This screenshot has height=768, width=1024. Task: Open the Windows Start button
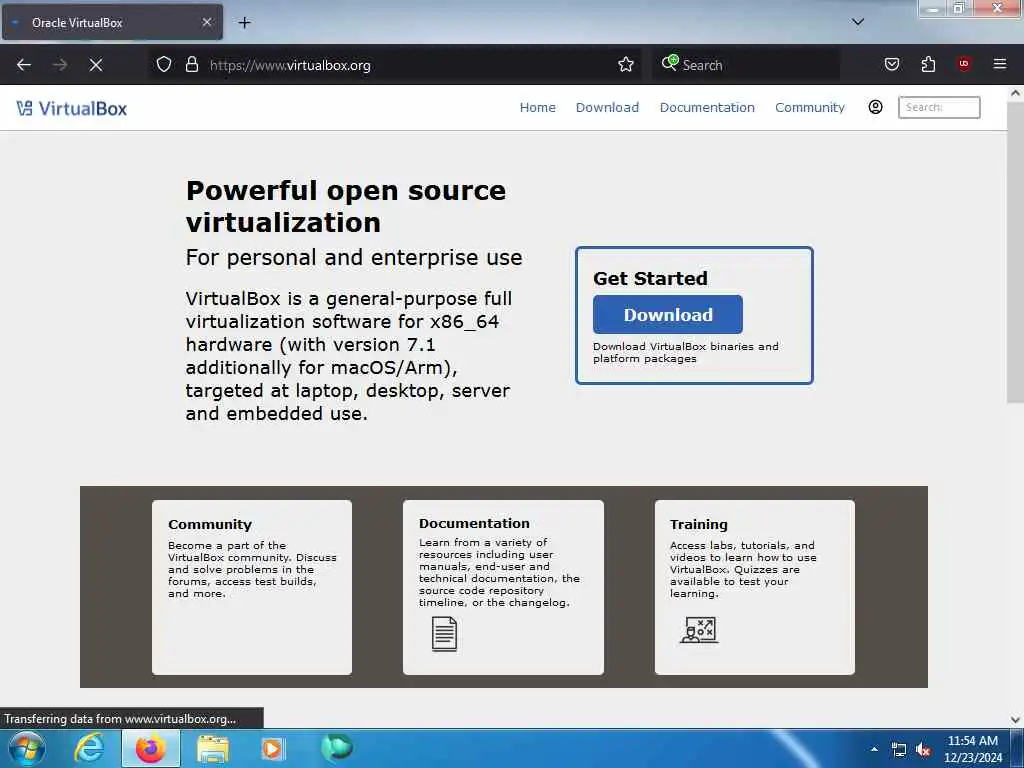[x=27, y=748]
